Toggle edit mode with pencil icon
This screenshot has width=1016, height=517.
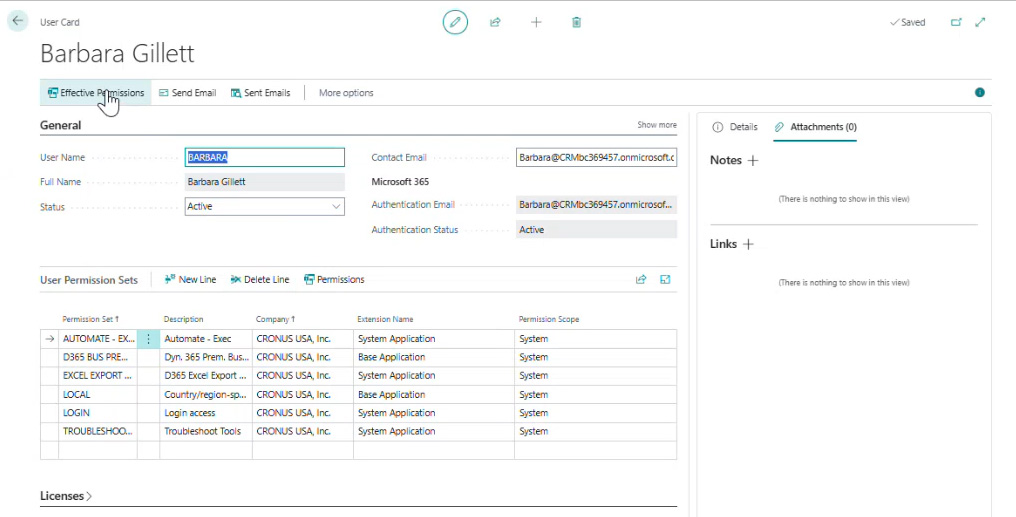pyautogui.click(x=455, y=22)
